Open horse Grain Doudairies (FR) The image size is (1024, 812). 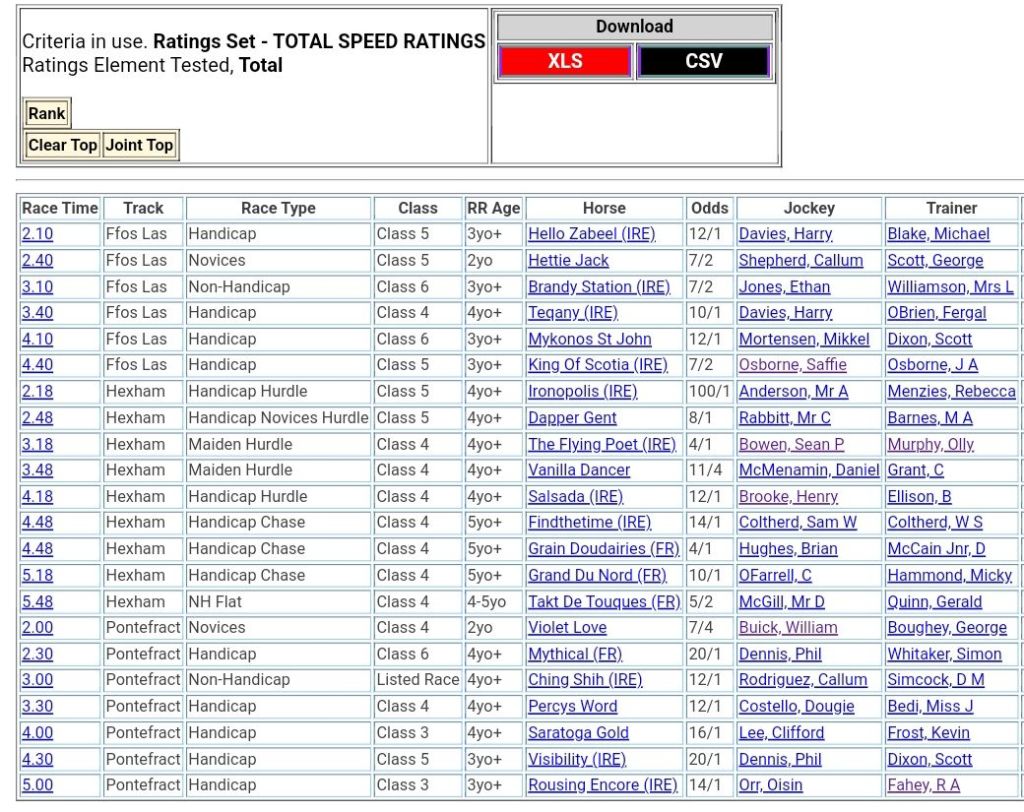tap(603, 548)
